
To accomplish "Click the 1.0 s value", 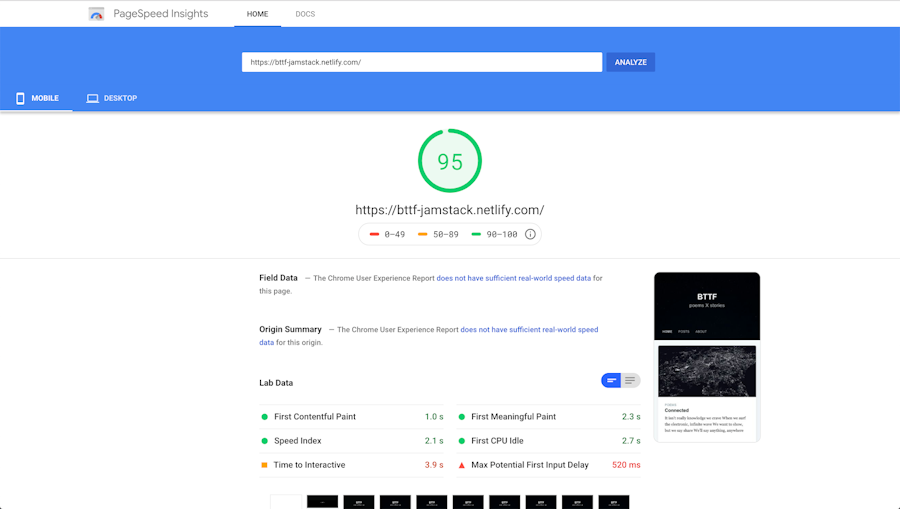I will [434, 417].
